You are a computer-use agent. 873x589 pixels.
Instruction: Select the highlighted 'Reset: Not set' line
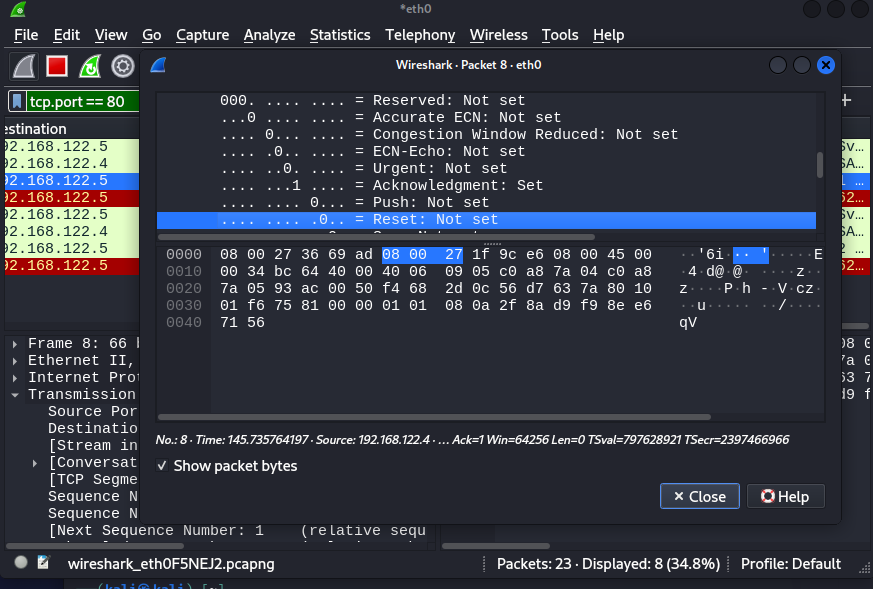coord(486,220)
